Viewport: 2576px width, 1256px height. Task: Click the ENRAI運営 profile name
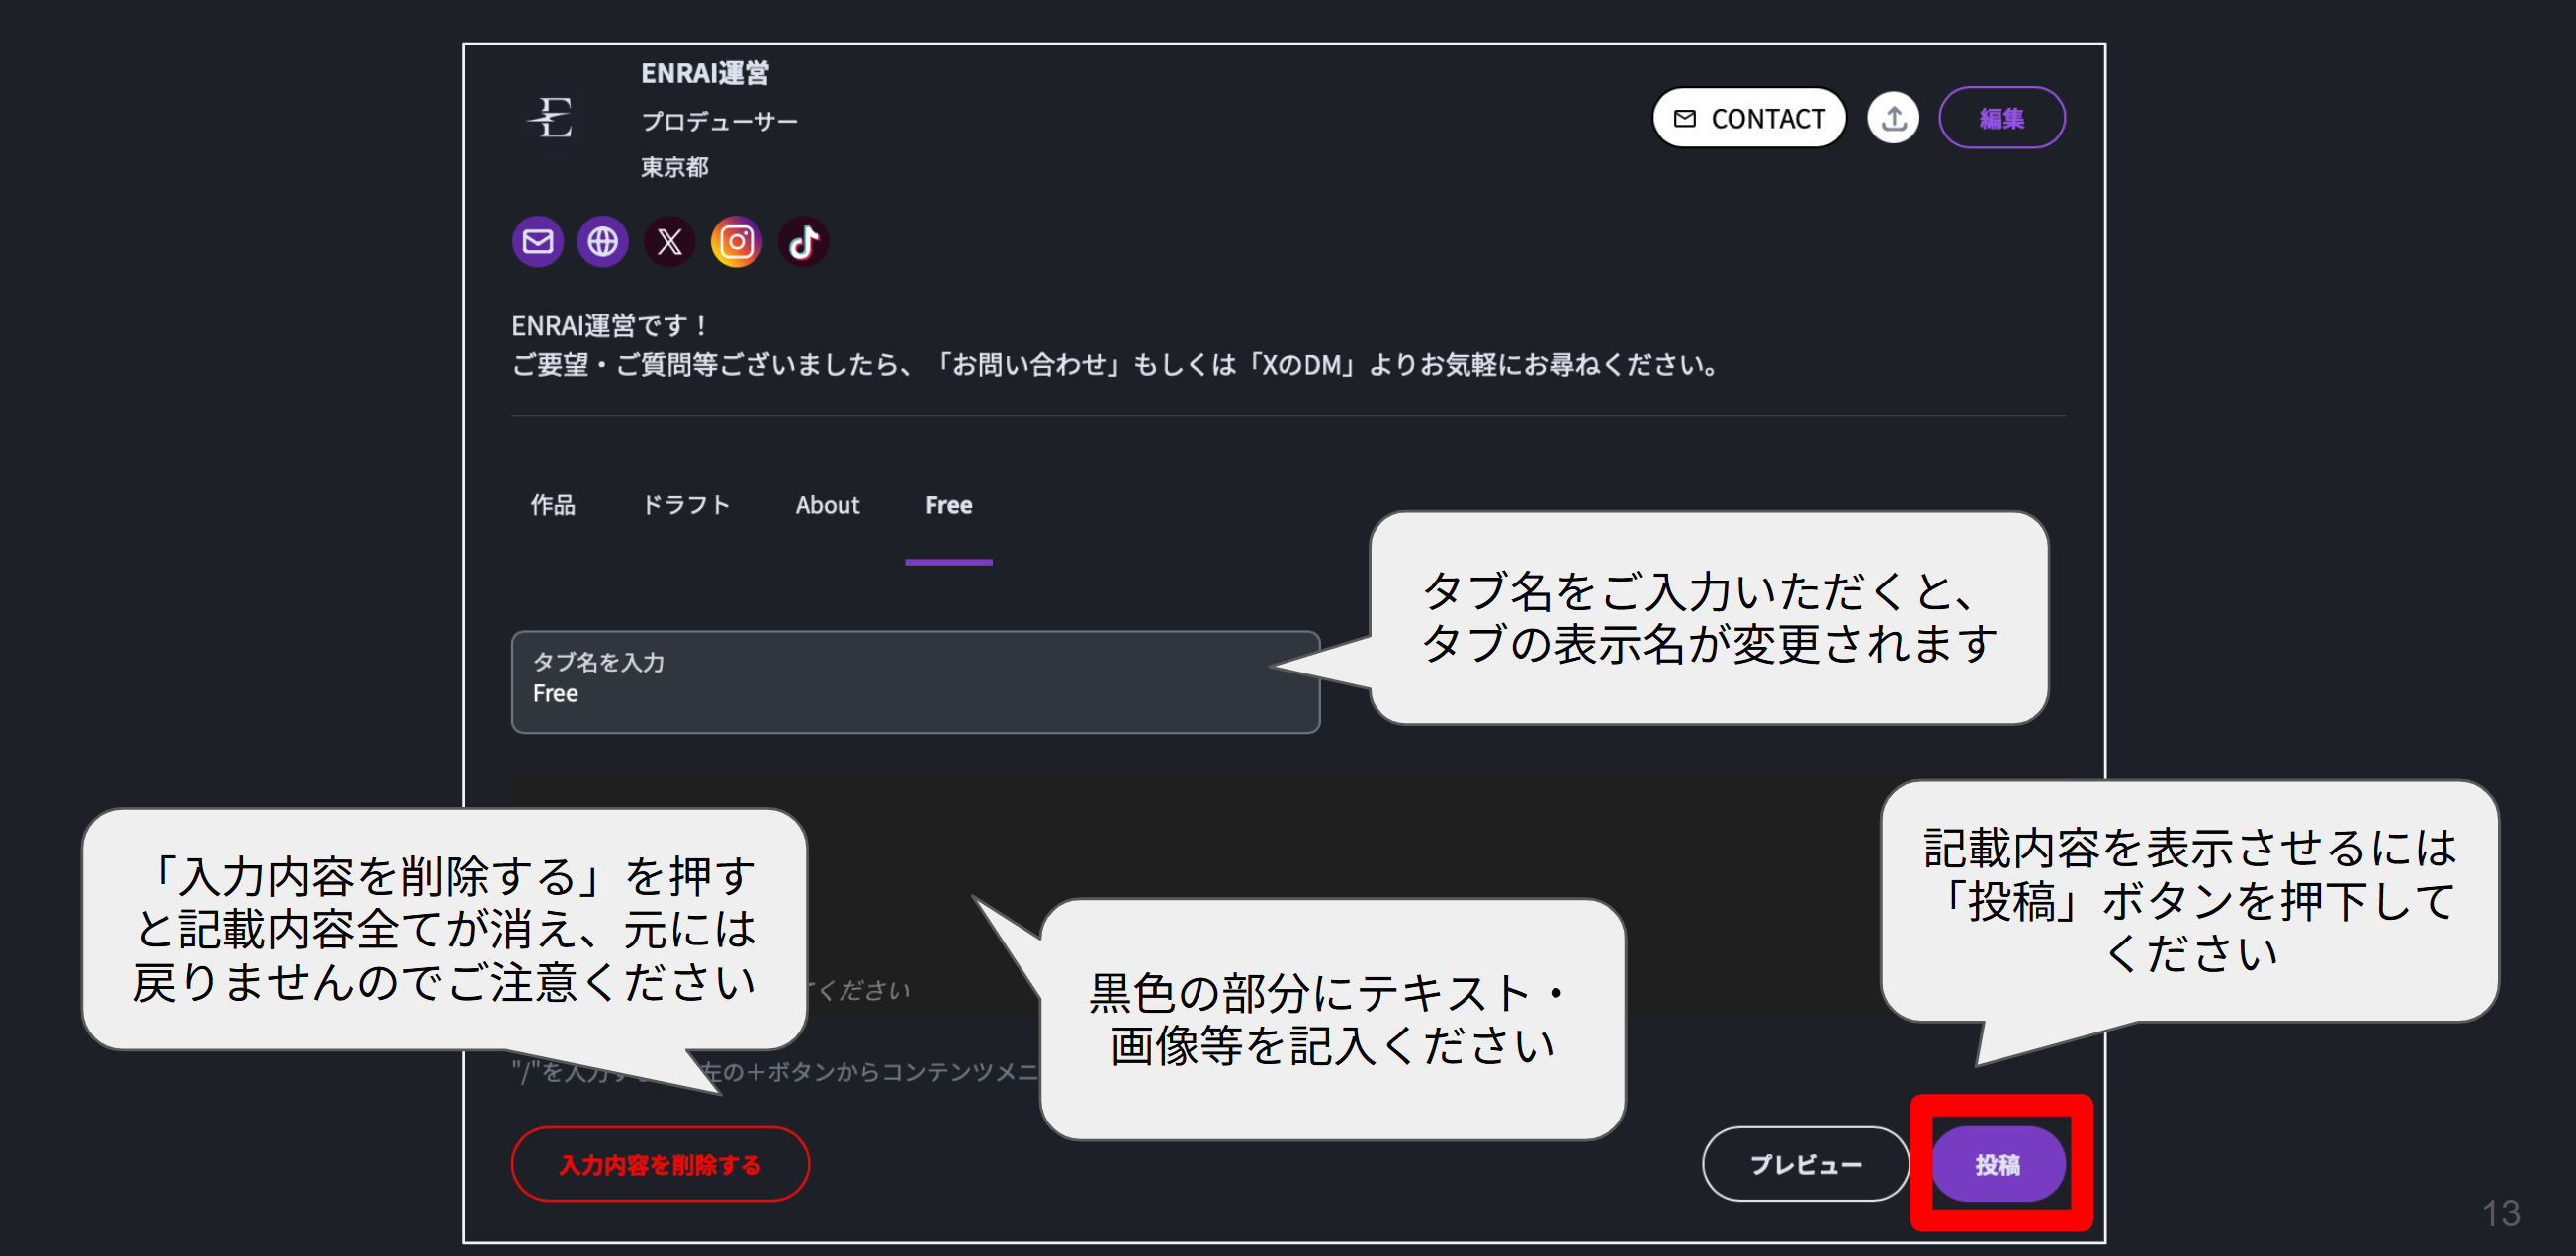[x=705, y=73]
